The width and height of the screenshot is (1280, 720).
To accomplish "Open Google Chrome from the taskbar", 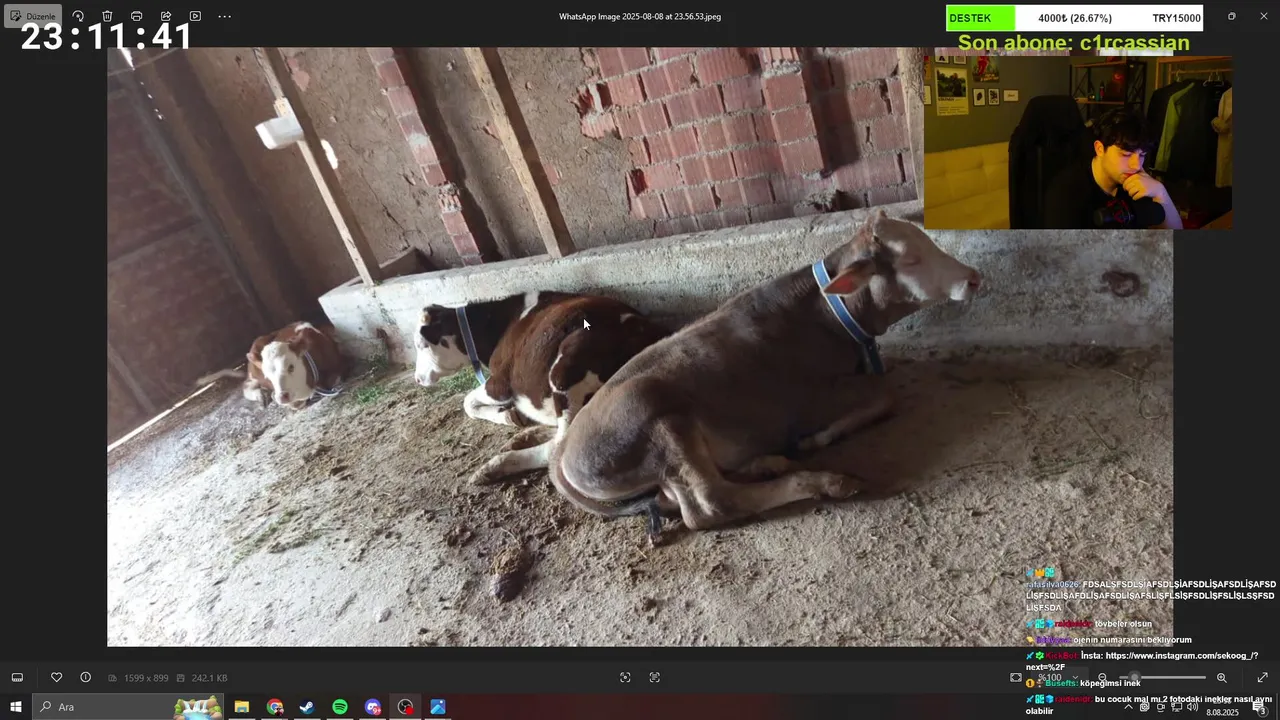I will tap(275, 707).
